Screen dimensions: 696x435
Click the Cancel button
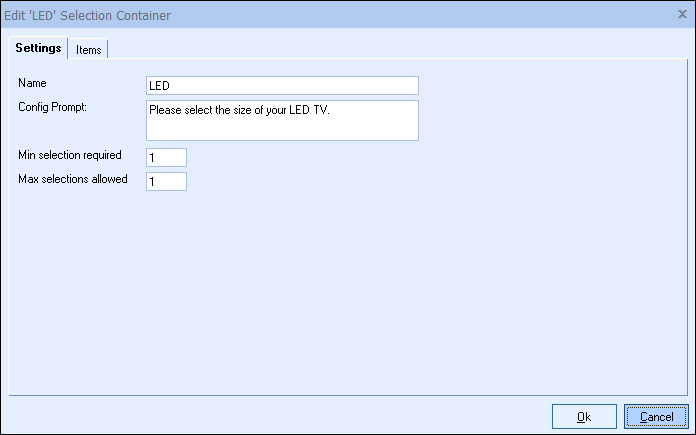[656, 416]
